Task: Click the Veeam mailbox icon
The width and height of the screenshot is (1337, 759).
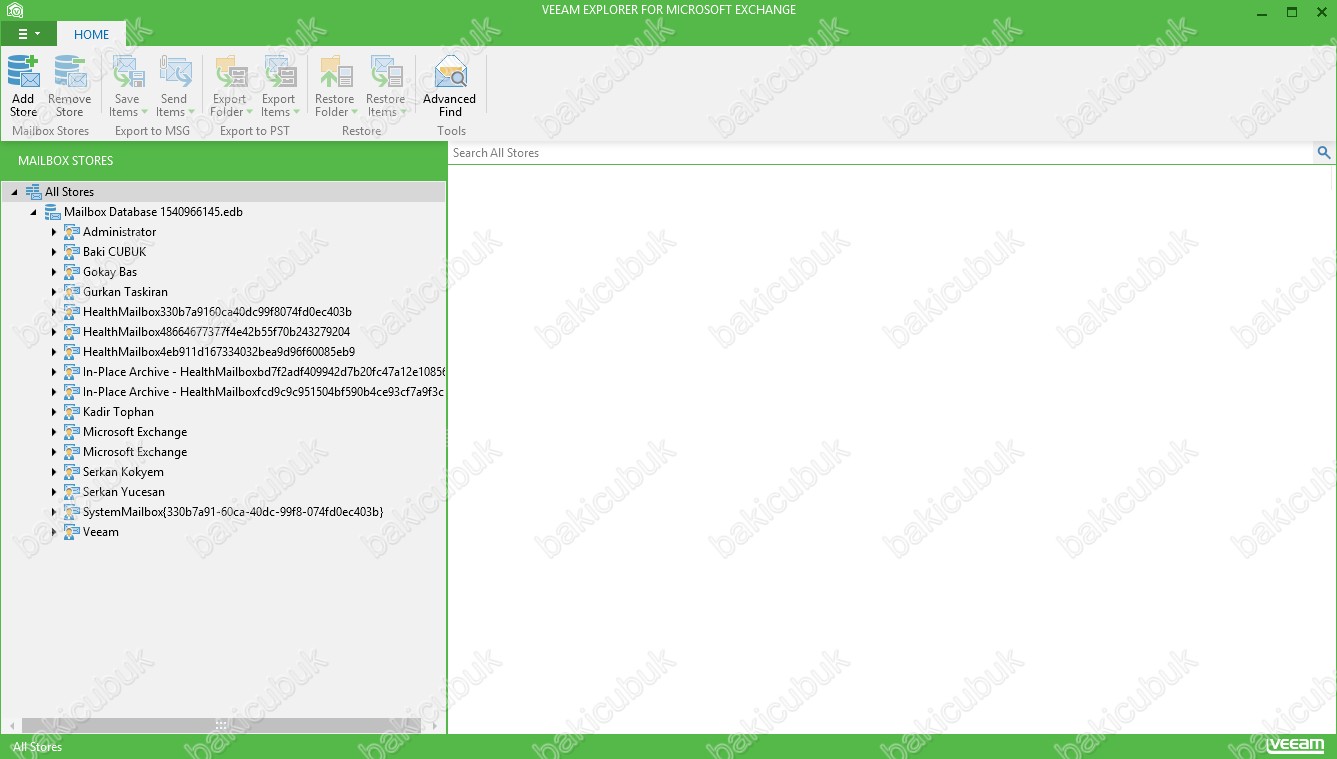Action: (71, 532)
